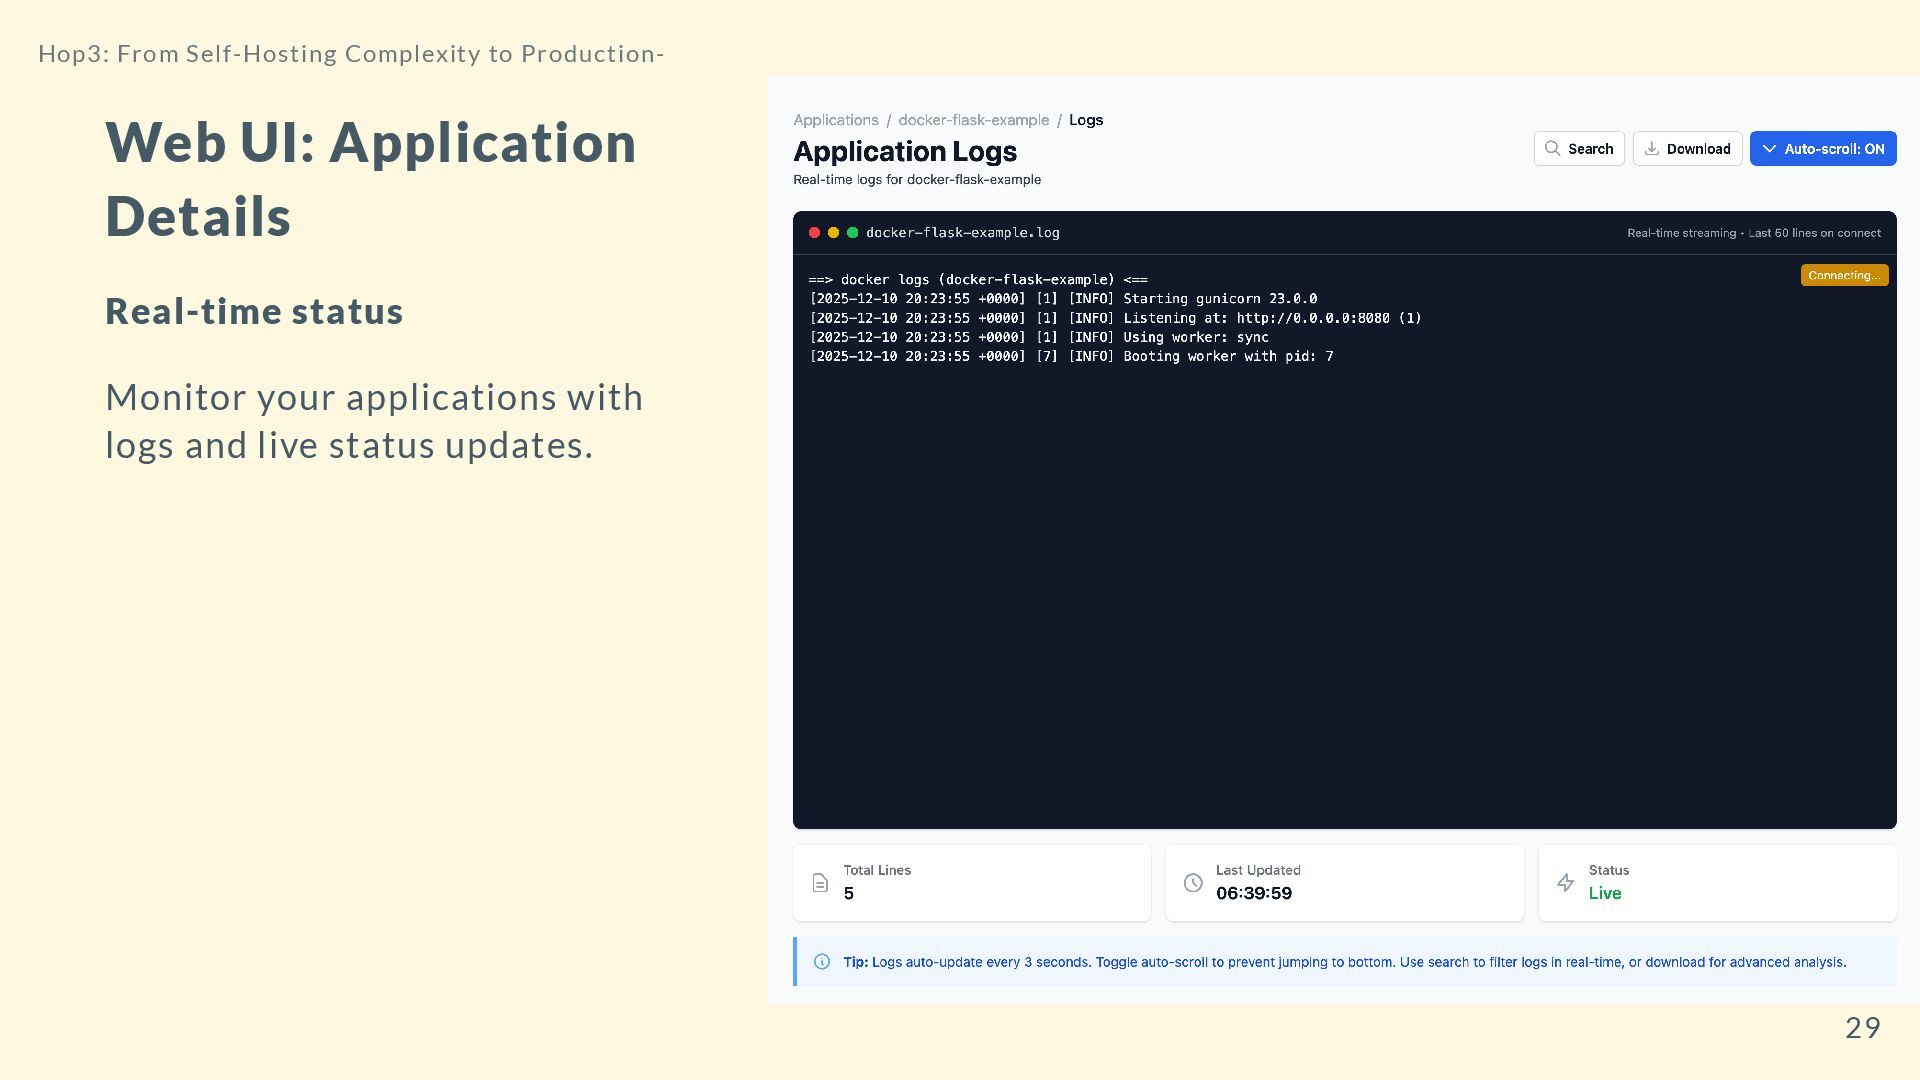Click the Booting worker log line
The height and width of the screenshot is (1080, 1920).
tap(1071, 357)
